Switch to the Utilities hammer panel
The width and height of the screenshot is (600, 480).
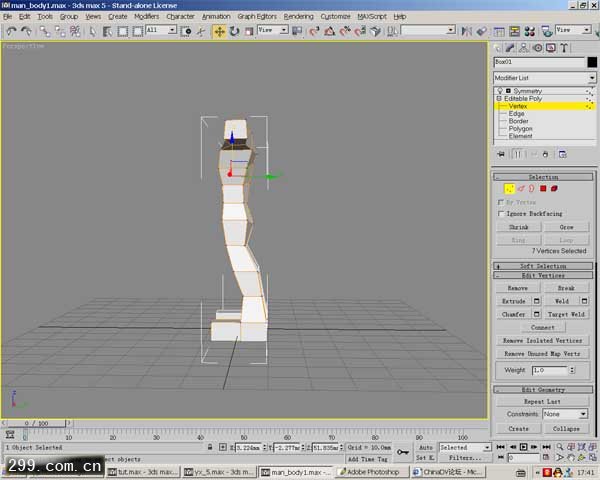[564, 48]
